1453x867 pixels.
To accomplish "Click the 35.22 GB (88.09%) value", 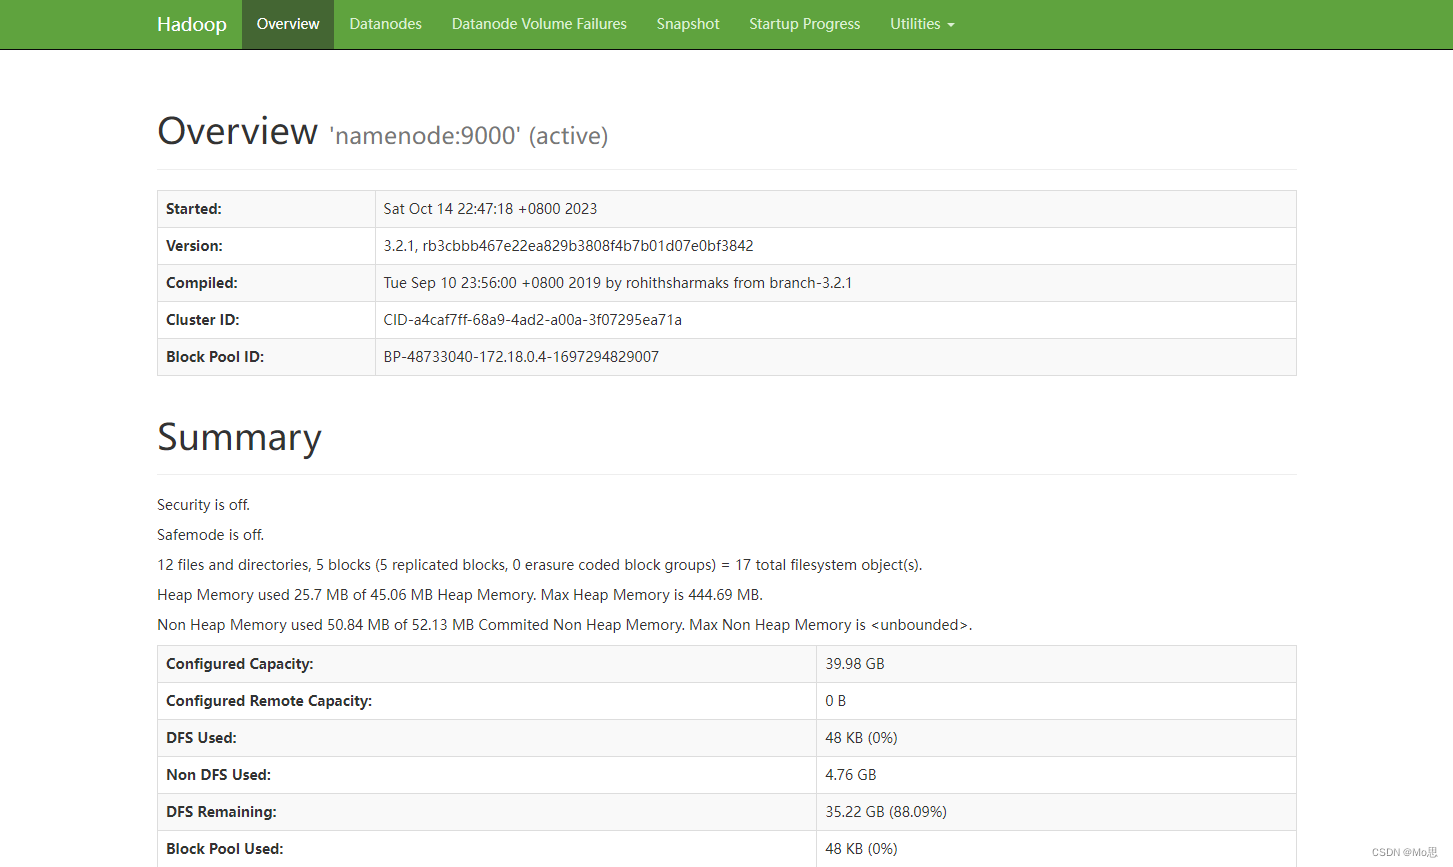I will 886,812.
